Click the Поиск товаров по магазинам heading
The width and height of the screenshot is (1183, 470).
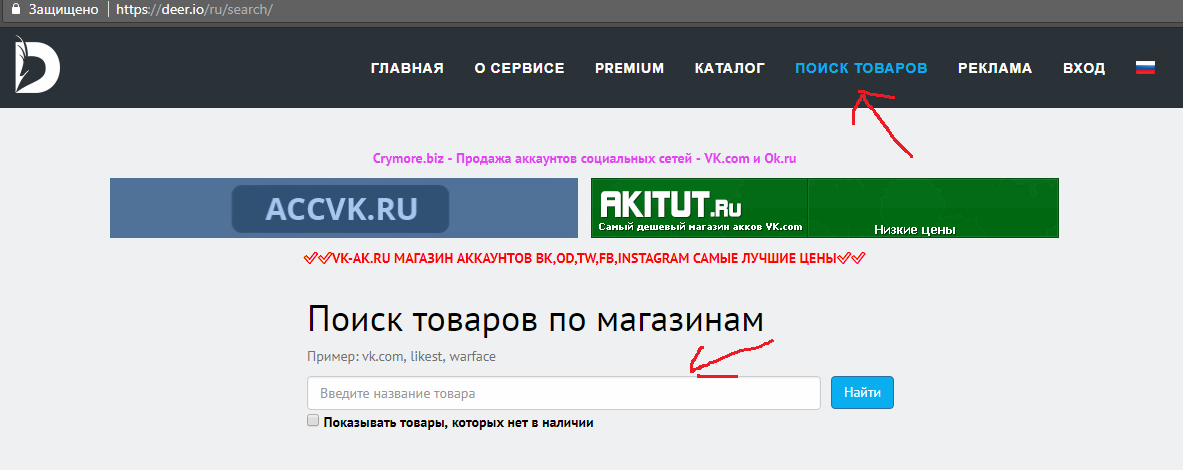[536, 321]
